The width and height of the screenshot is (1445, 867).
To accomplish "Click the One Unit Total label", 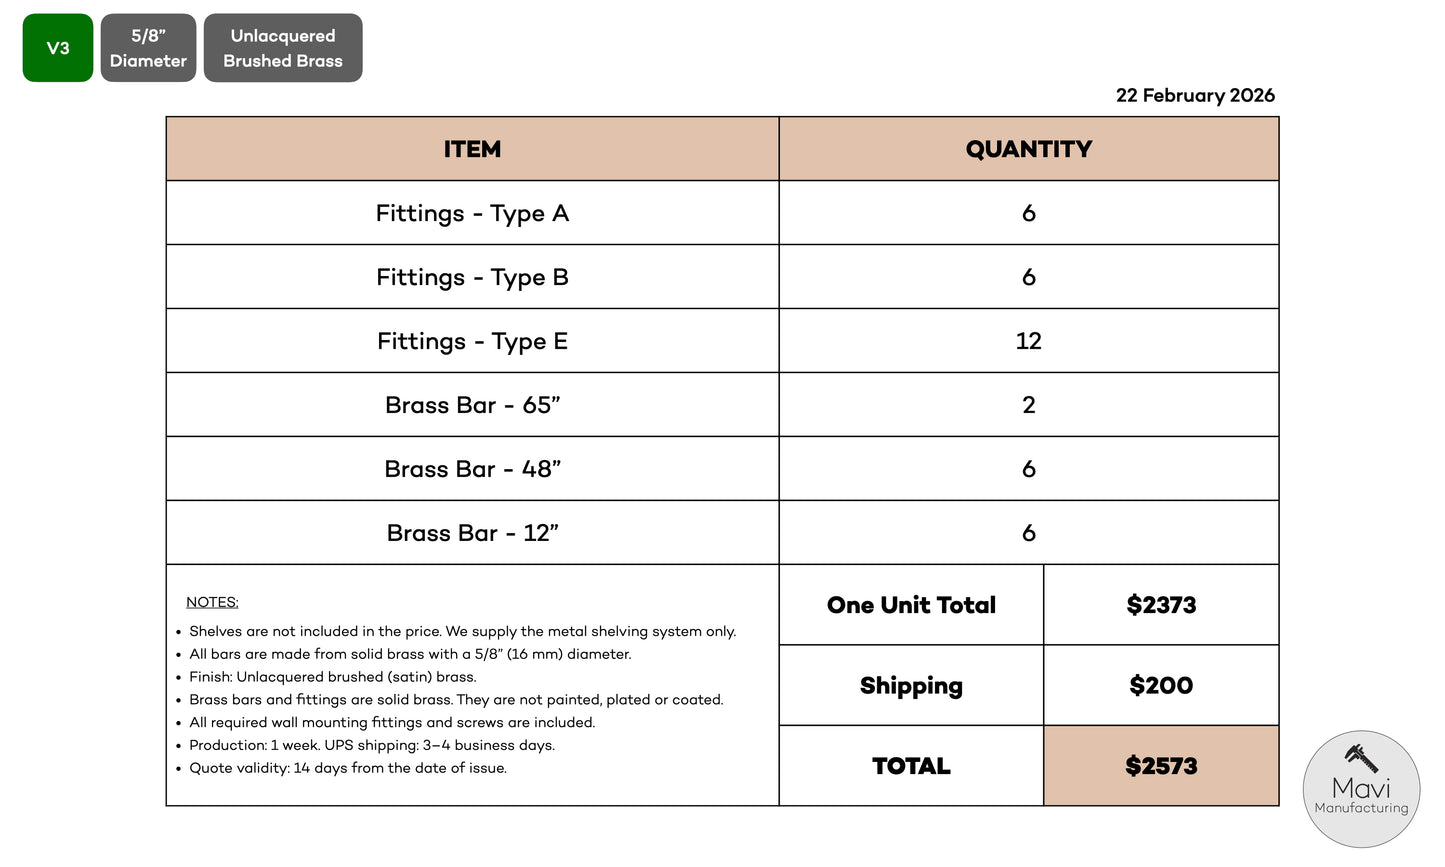I will tap(911, 605).
